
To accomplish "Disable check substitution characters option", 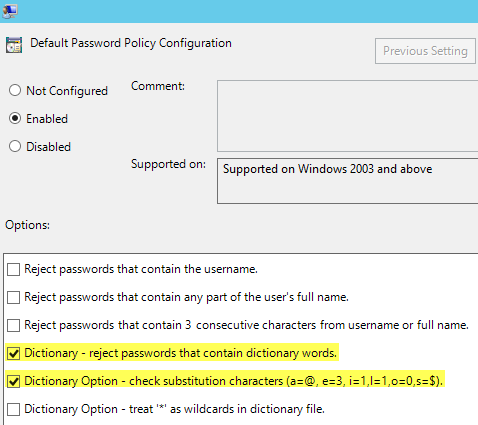I will (13, 381).
